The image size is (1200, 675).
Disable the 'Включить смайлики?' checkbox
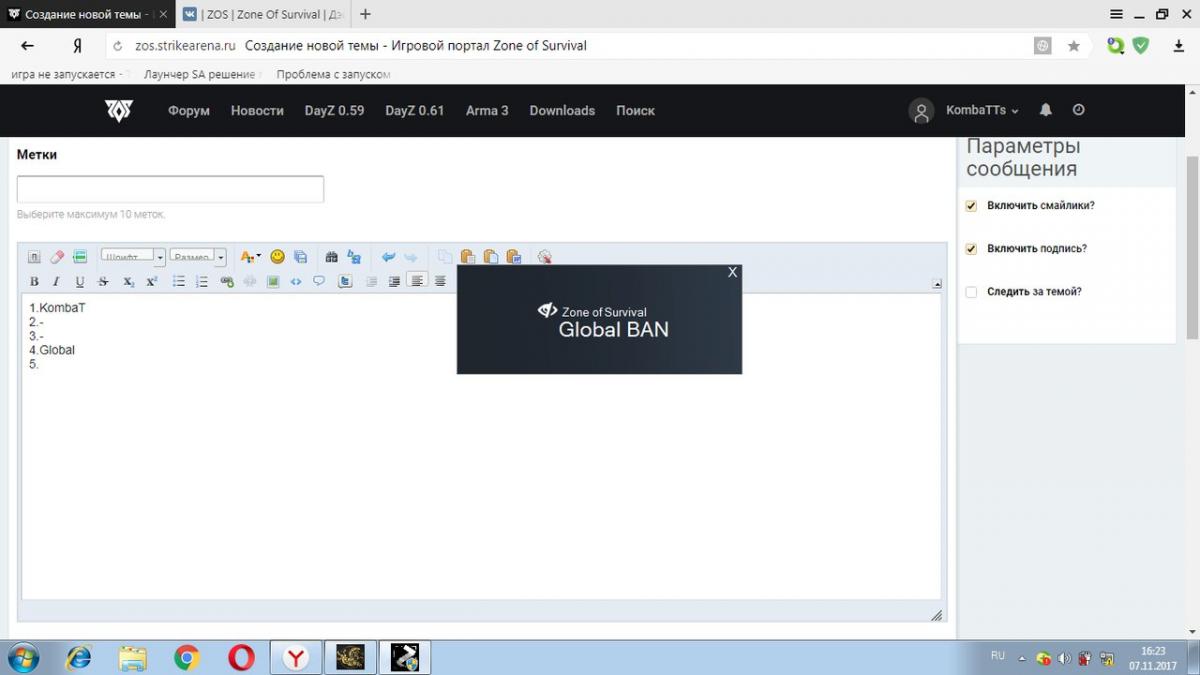[971, 206]
